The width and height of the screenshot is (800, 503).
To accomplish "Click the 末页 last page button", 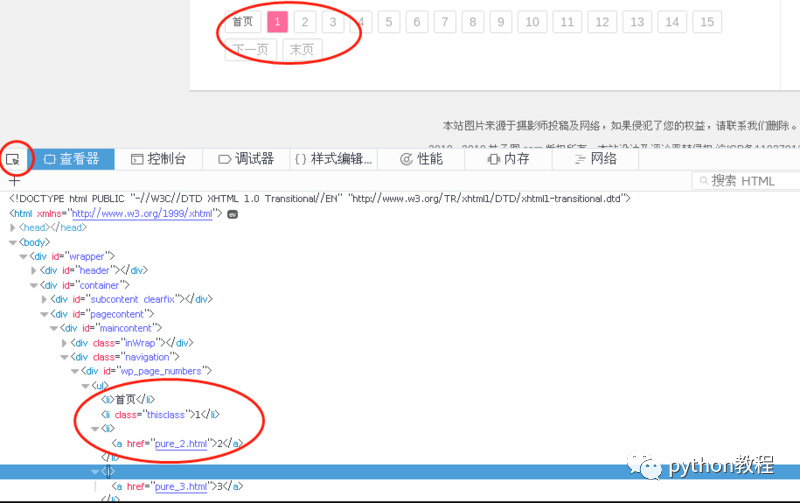I will [302, 49].
